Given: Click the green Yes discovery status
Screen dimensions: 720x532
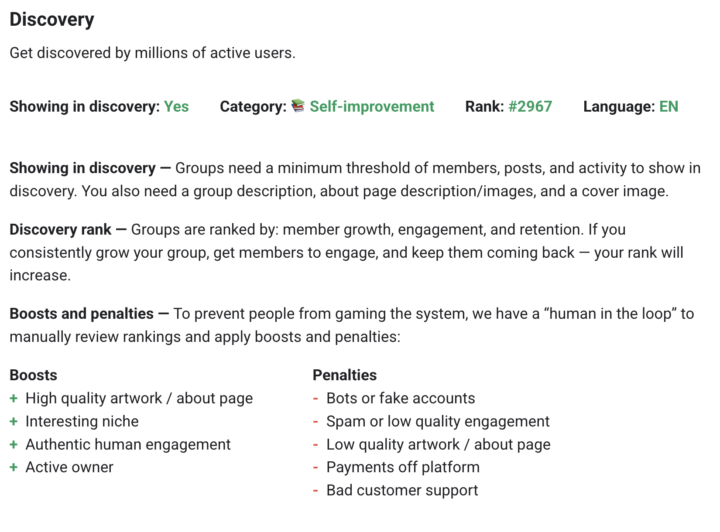Looking at the screenshot, I should (176, 106).
